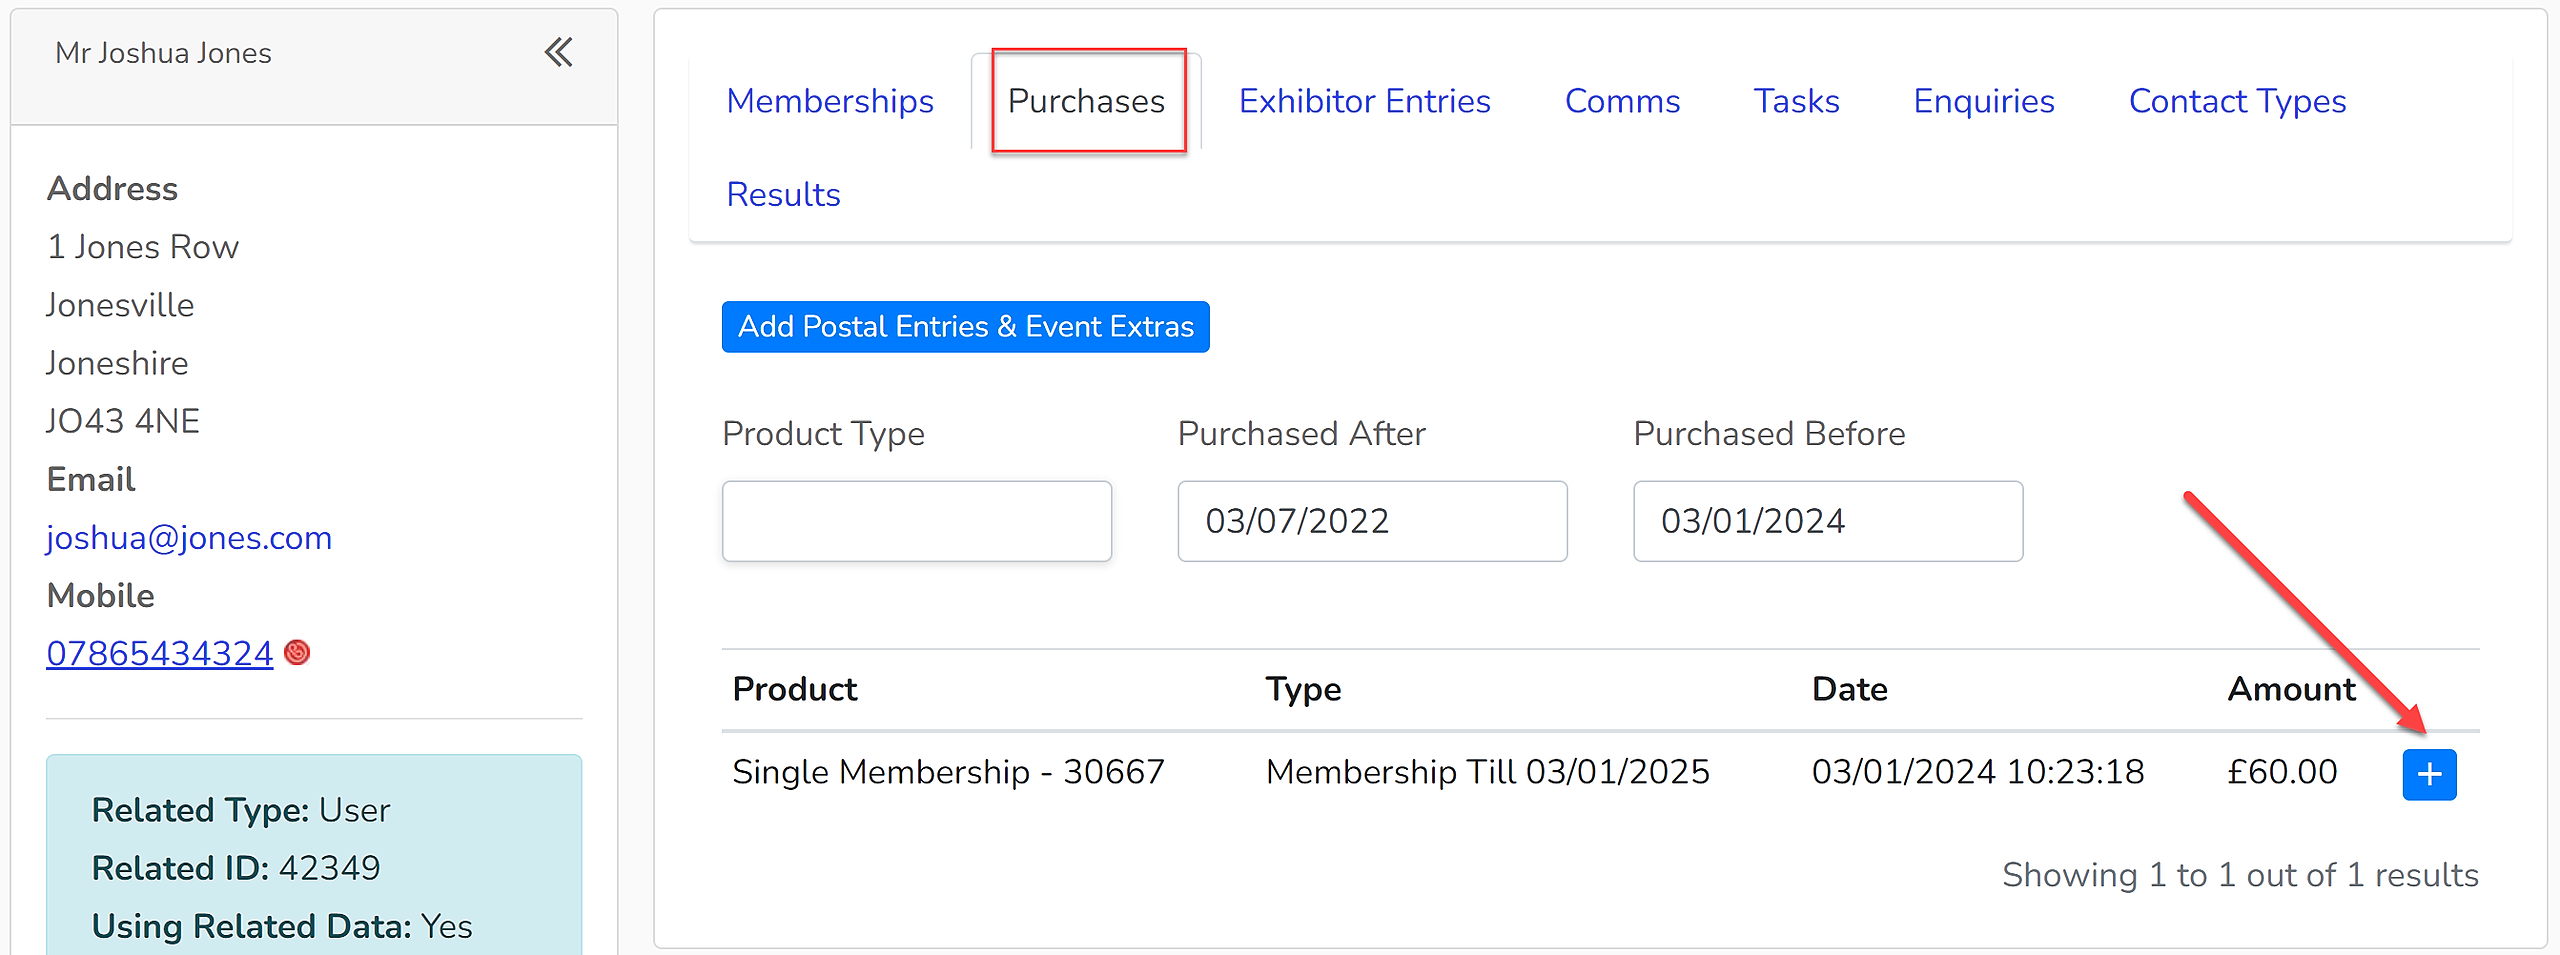This screenshot has width=2560, height=955.
Task: Click the Purchased After date field
Action: (1372, 521)
